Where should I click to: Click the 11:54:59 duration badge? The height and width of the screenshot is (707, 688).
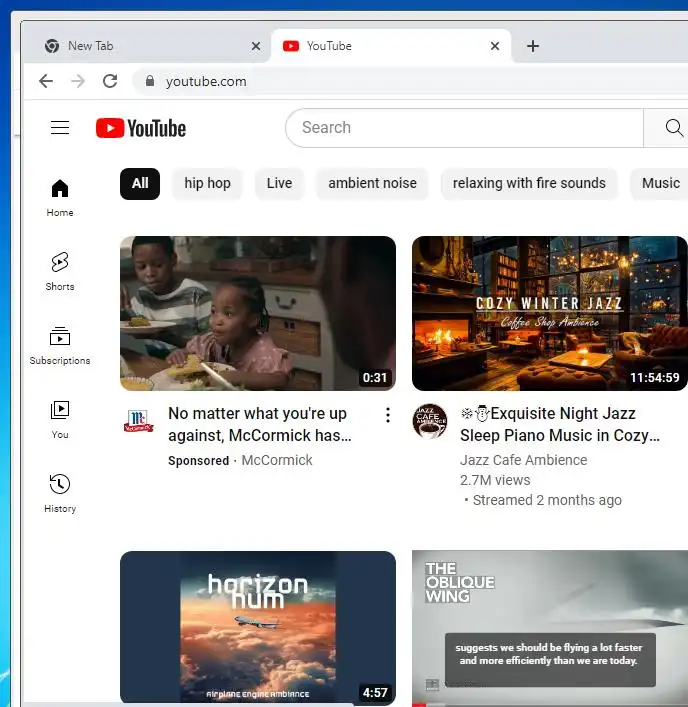click(655, 377)
